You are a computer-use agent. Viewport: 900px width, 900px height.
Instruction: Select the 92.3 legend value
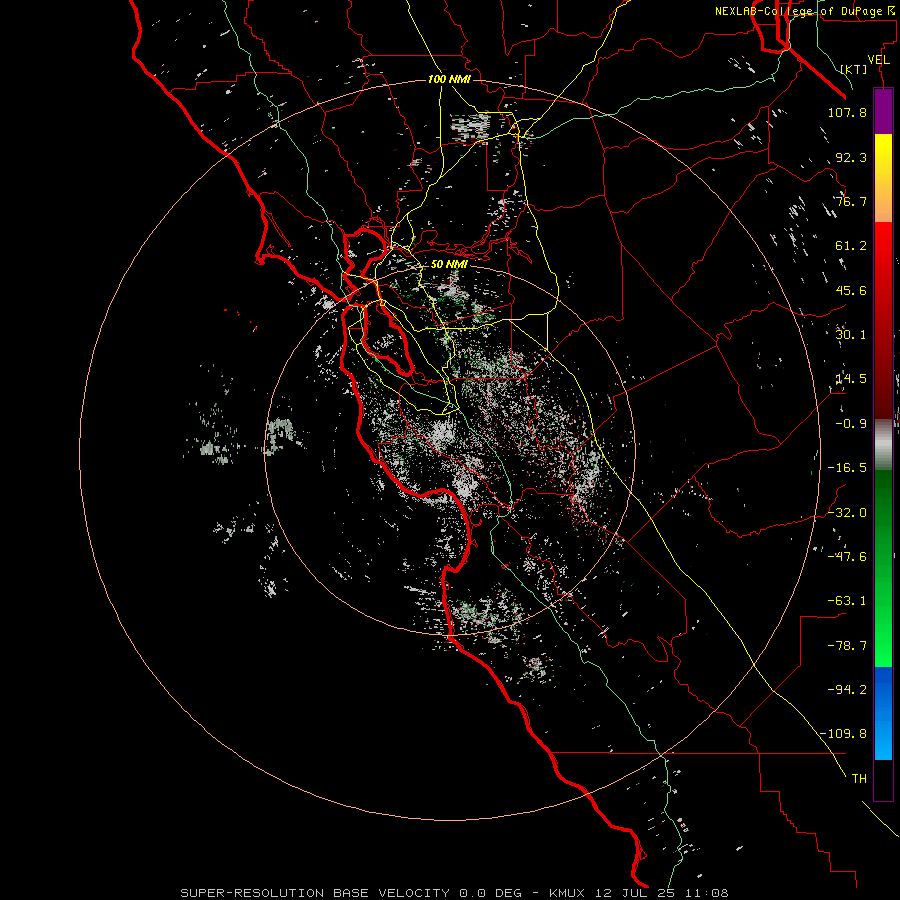tap(851, 157)
